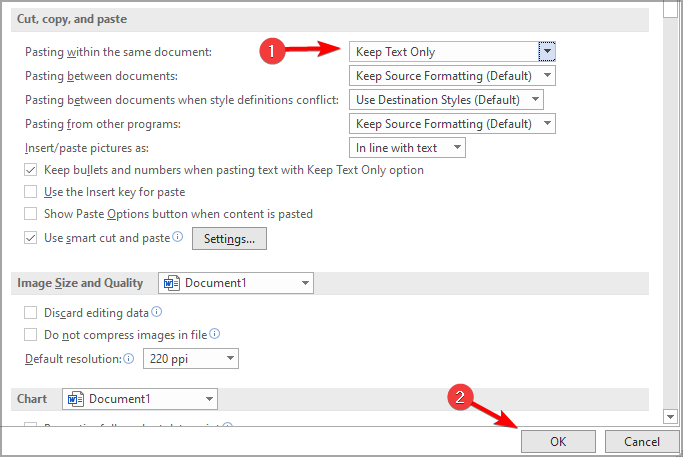
Task: Enable Use the Insert key for paste
Action: 31,192
